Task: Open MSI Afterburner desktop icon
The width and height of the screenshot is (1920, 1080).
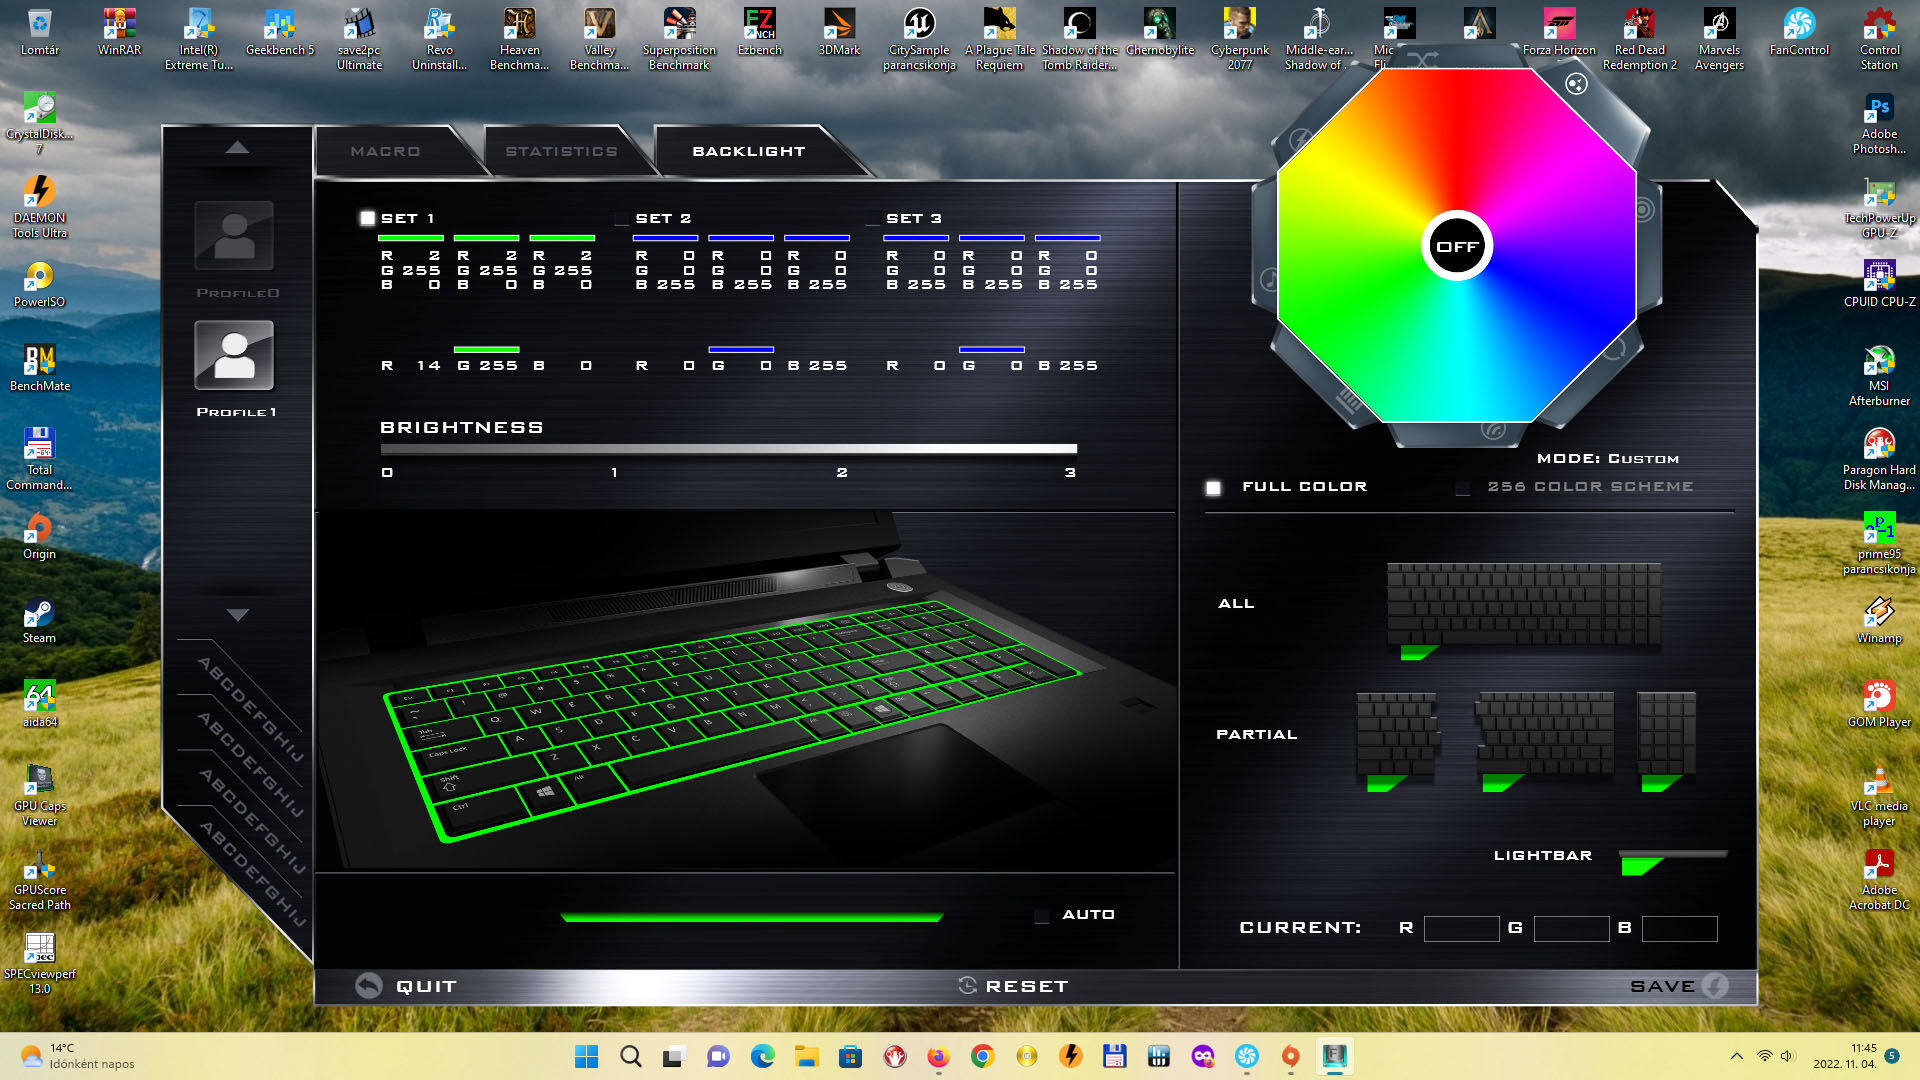Action: pyautogui.click(x=1879, y=375)
